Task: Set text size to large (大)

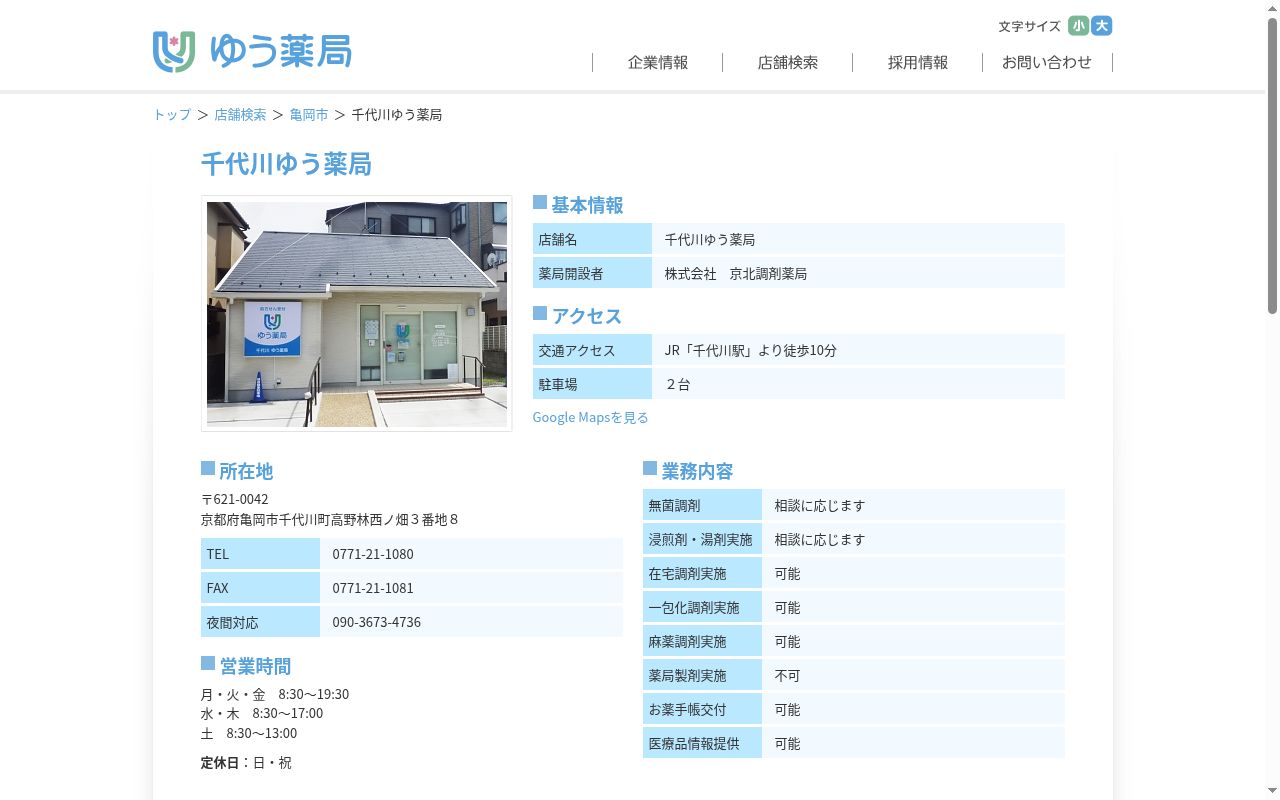Action: pyautogui.click(x=1102, y=26)
